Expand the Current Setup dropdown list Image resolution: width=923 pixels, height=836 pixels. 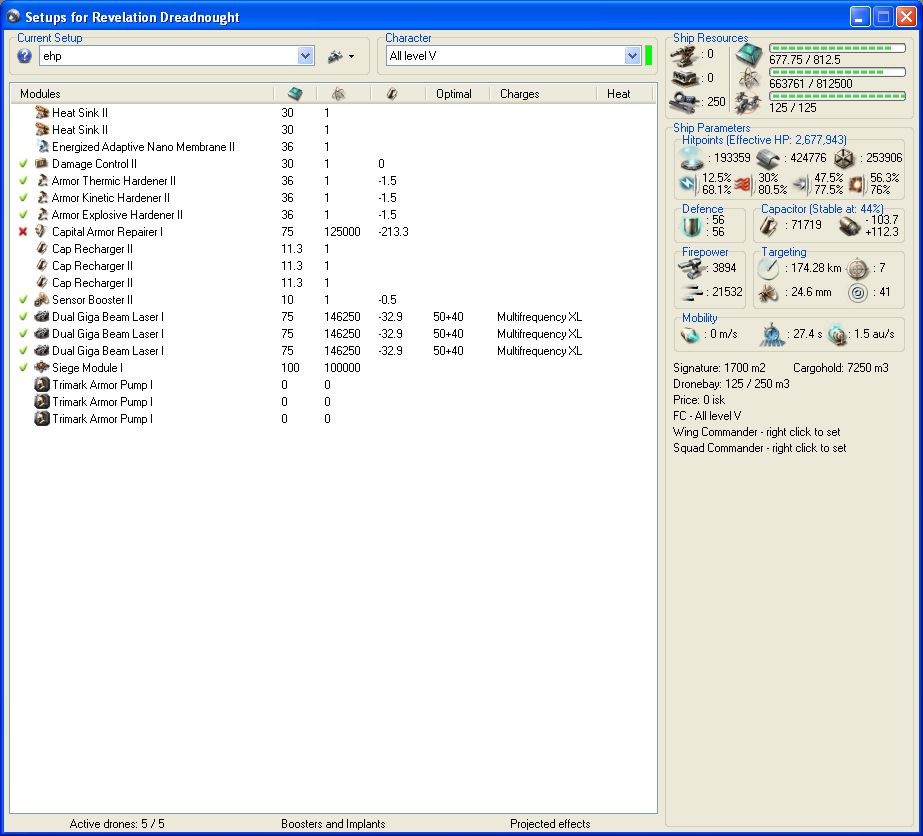coord(306,57)
